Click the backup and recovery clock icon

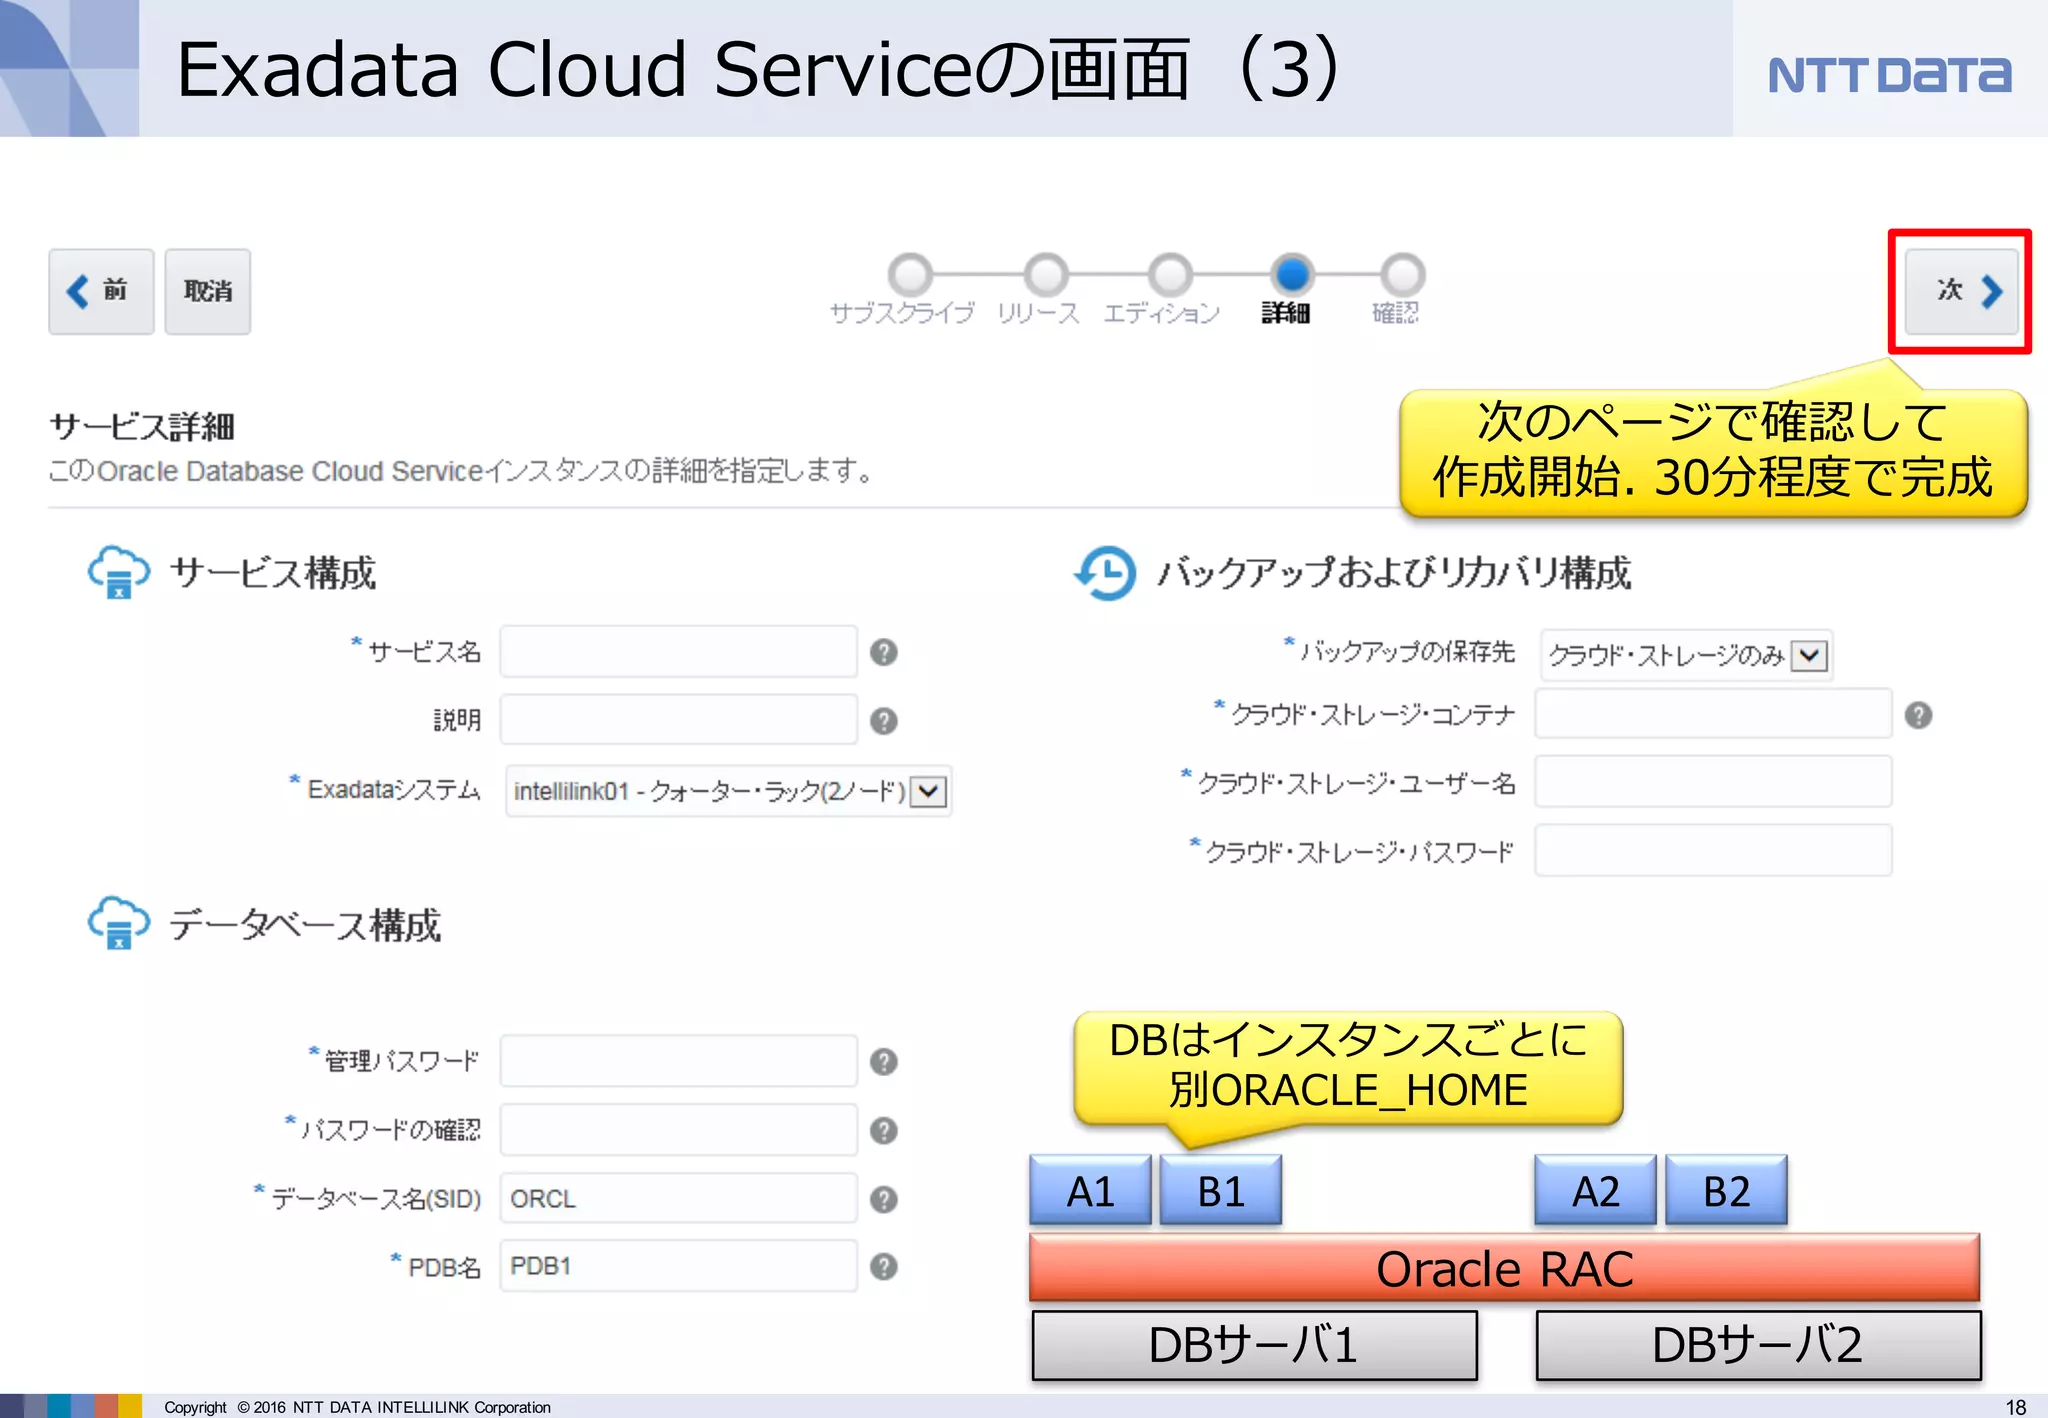point(1105,572)
